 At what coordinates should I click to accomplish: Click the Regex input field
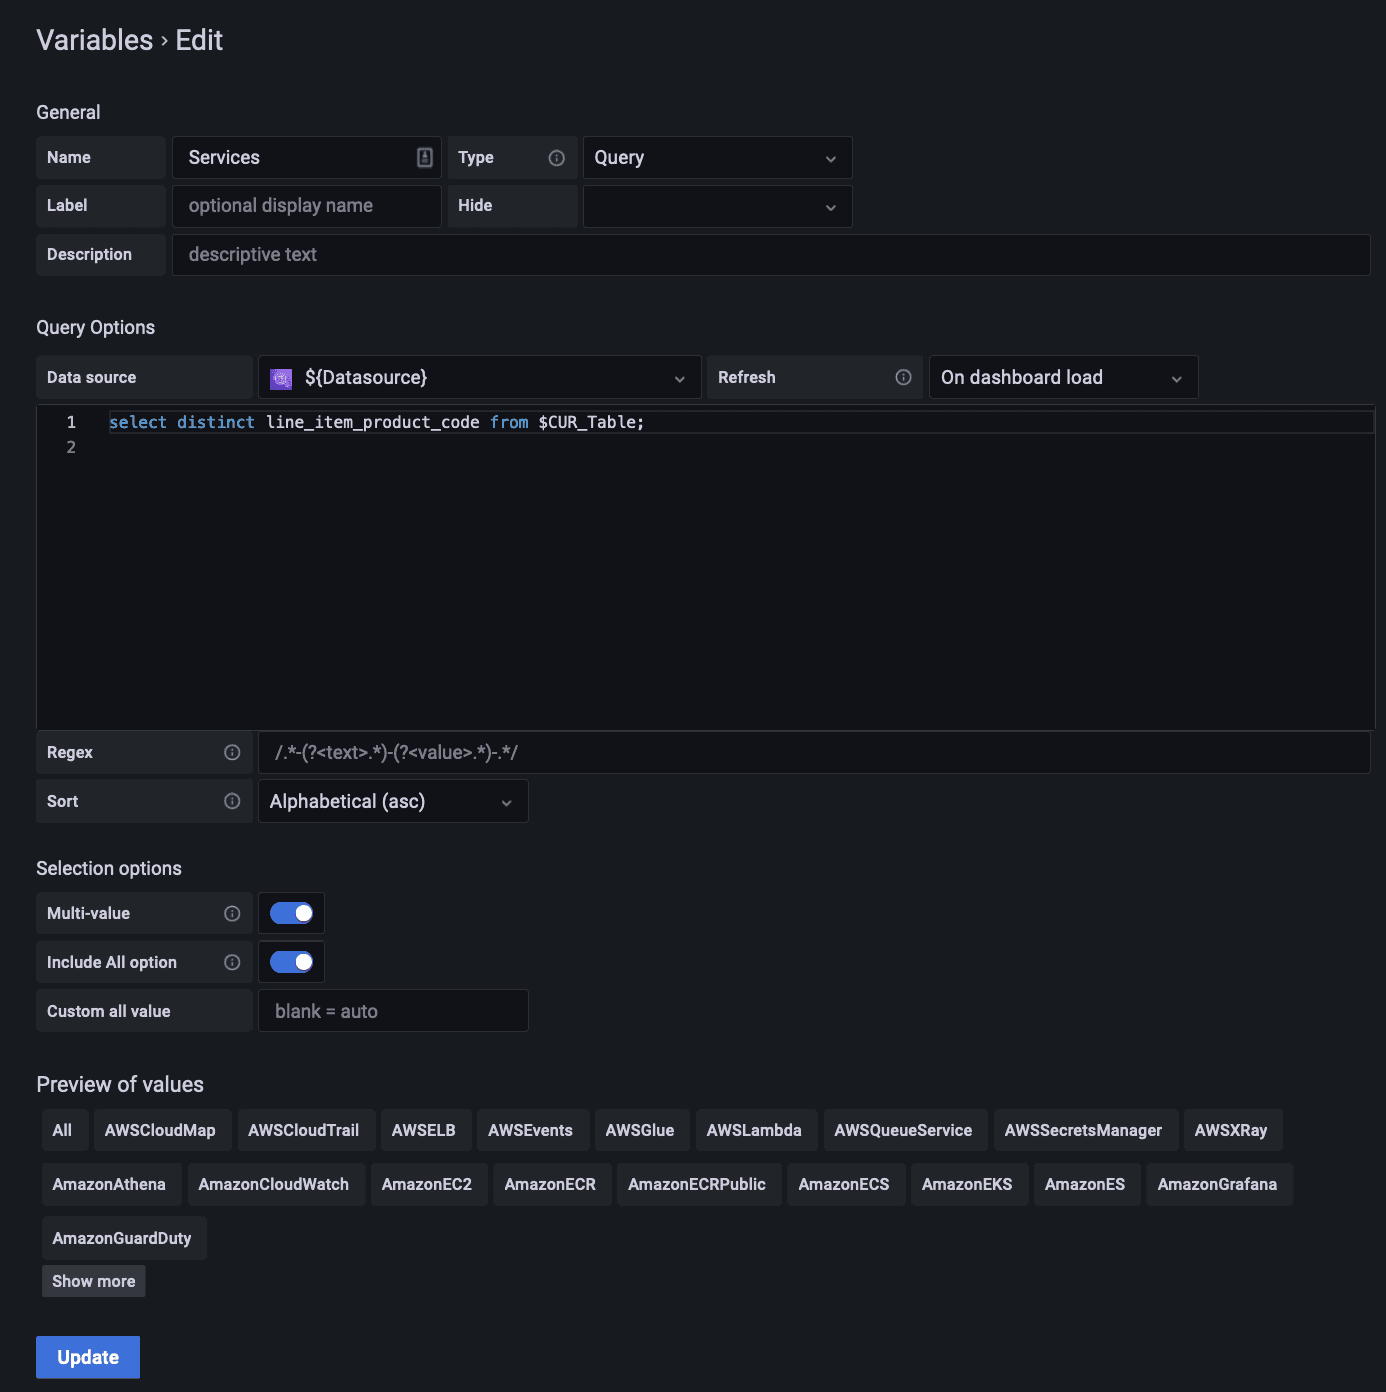point(813,752)
